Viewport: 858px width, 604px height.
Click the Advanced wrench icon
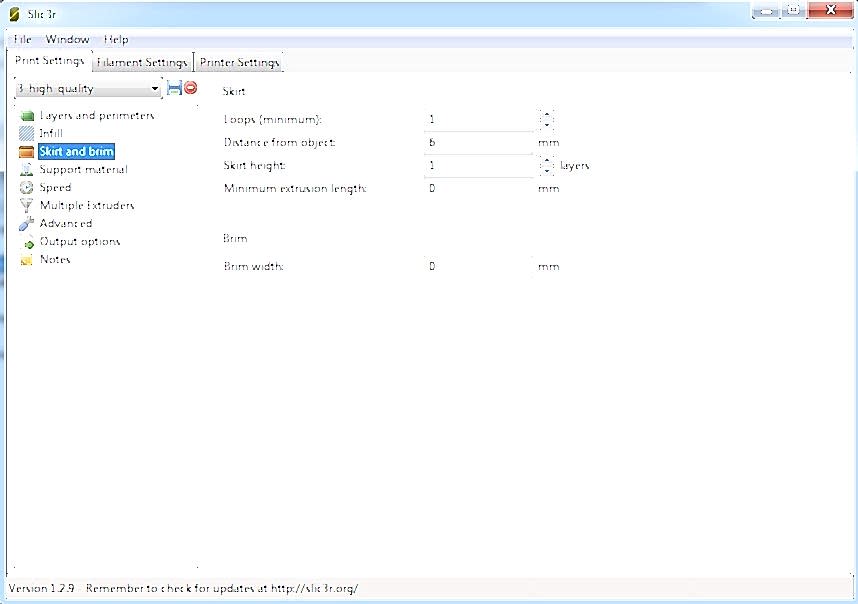[x=27, y=224]
